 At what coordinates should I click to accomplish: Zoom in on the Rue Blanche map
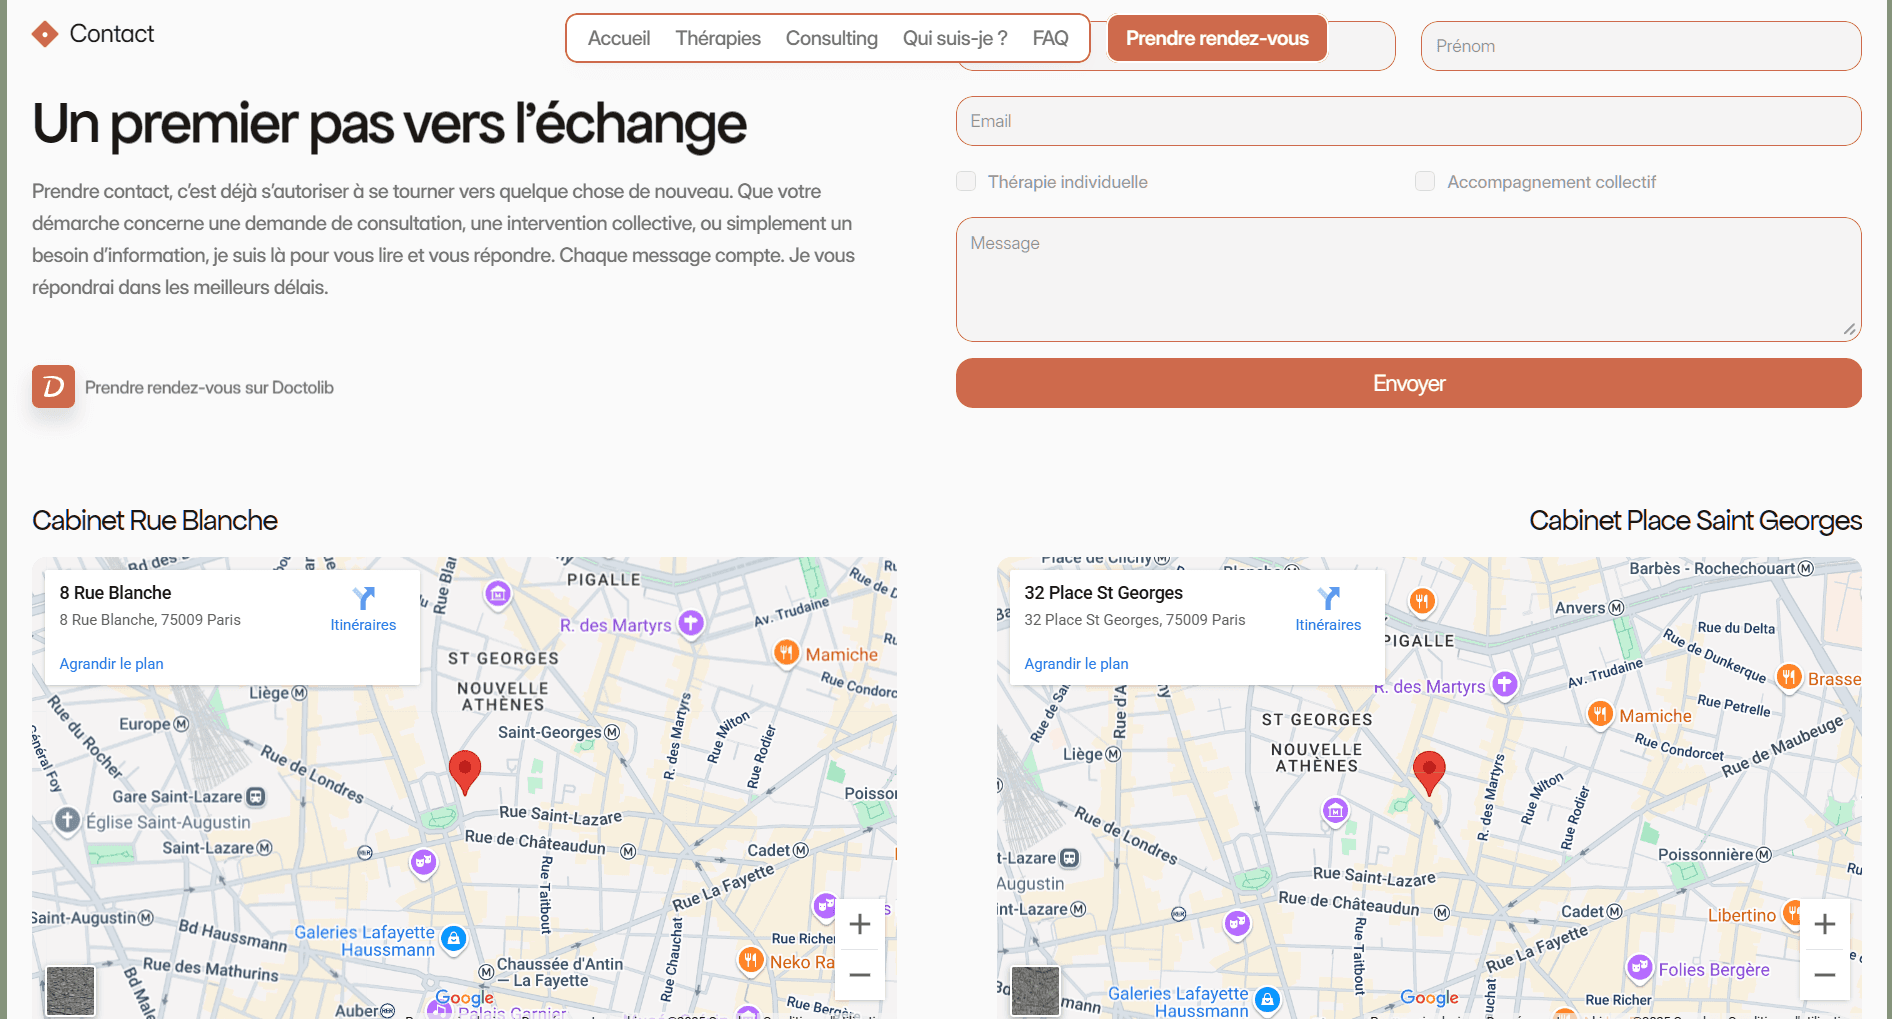point(859,924)
